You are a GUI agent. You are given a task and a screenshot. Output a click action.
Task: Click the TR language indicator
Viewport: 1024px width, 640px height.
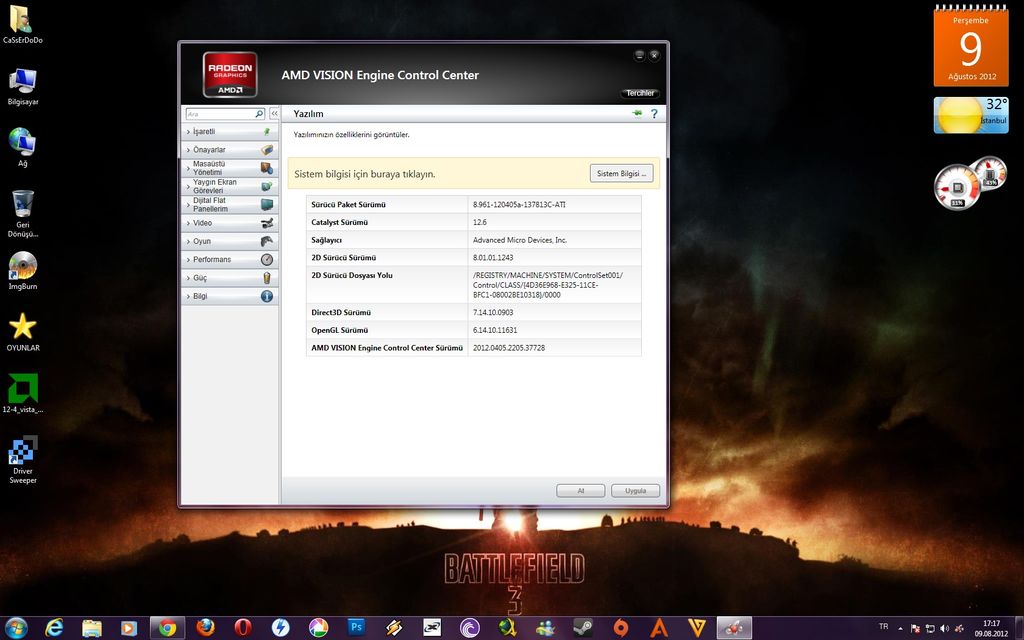pyautogui.click(x=884, y=627)
